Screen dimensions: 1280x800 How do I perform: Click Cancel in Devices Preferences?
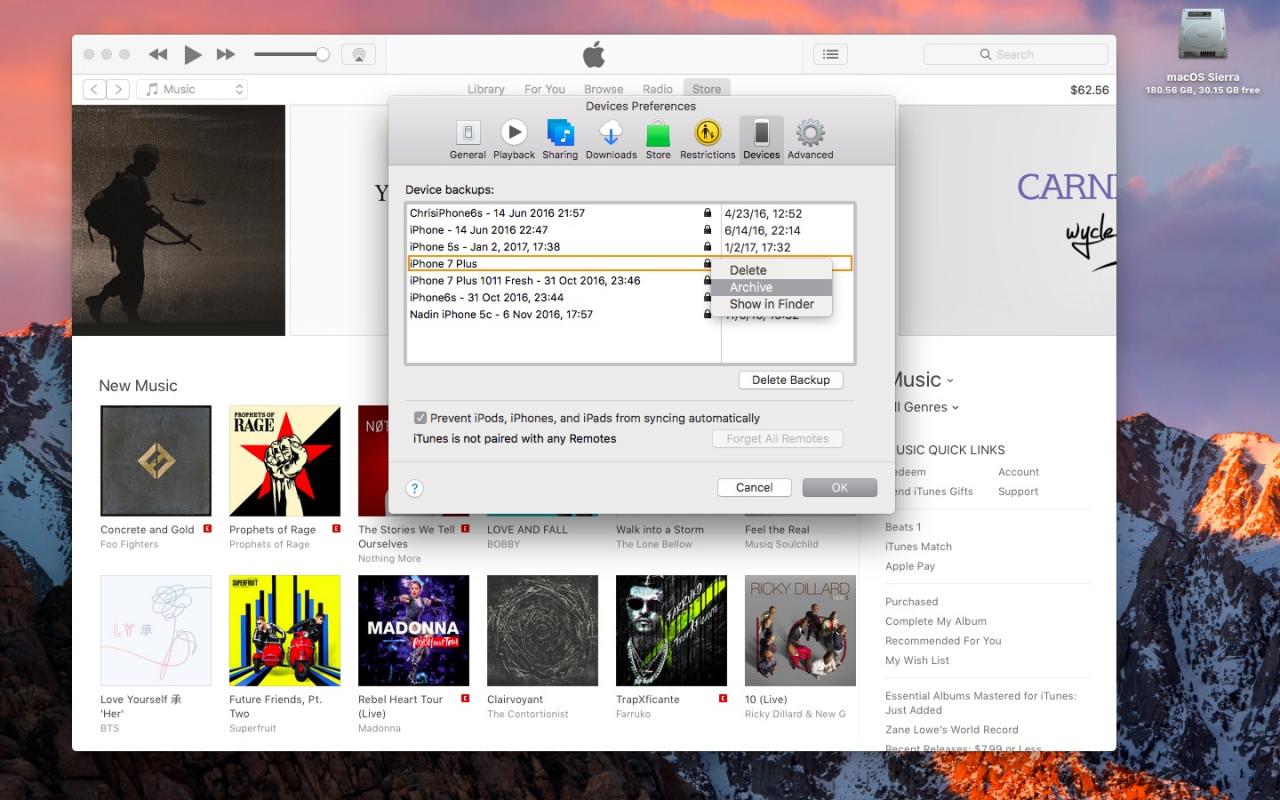(754, 488)
